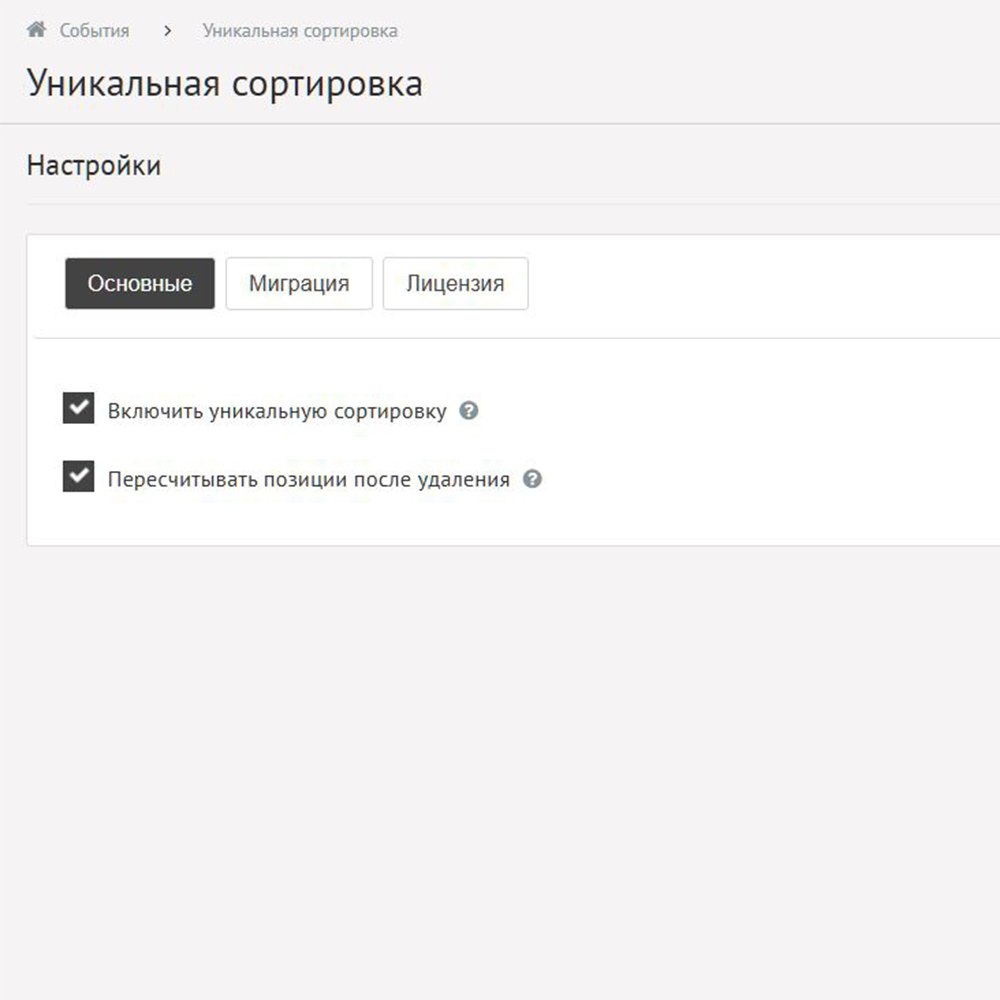Click the Уникальная сортировка breadcrumb item
1000x1000 pixels.
(300, 31)
